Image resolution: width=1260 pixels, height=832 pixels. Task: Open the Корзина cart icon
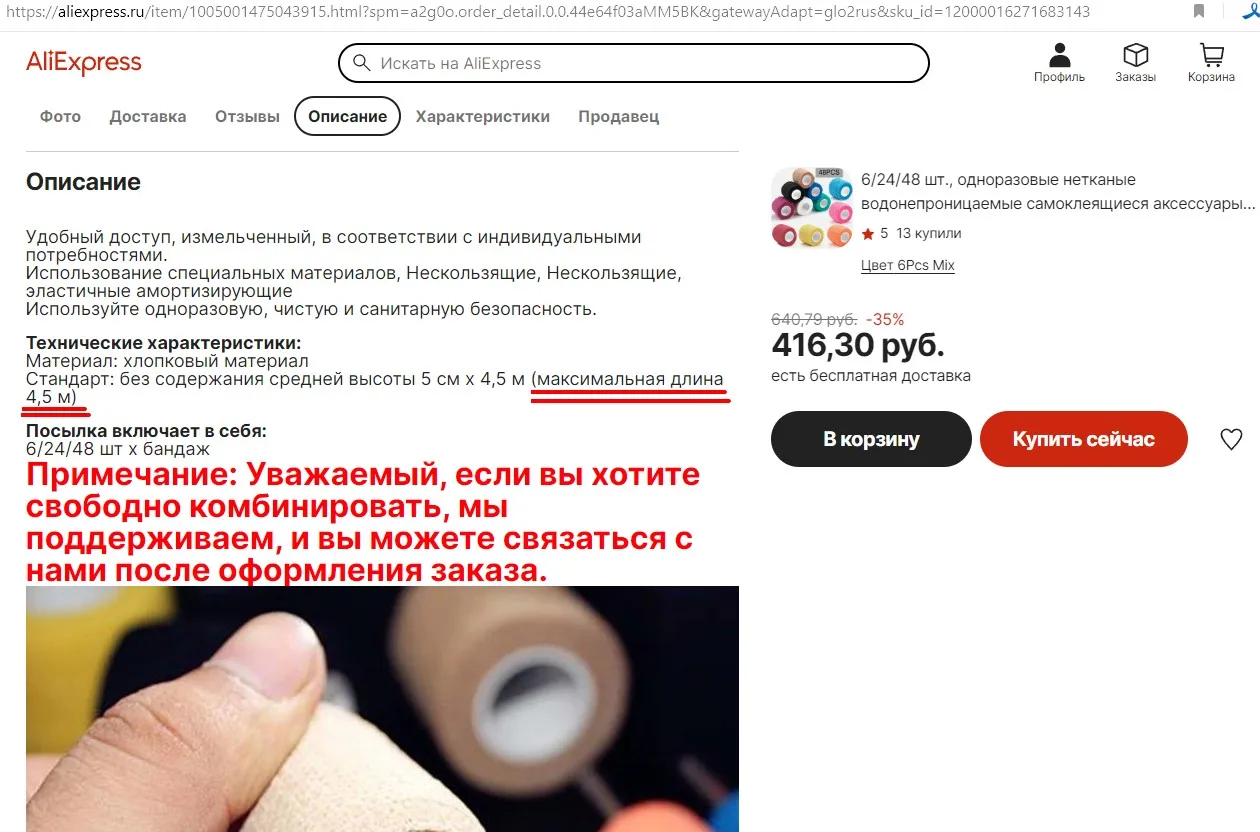point(1211,55)
